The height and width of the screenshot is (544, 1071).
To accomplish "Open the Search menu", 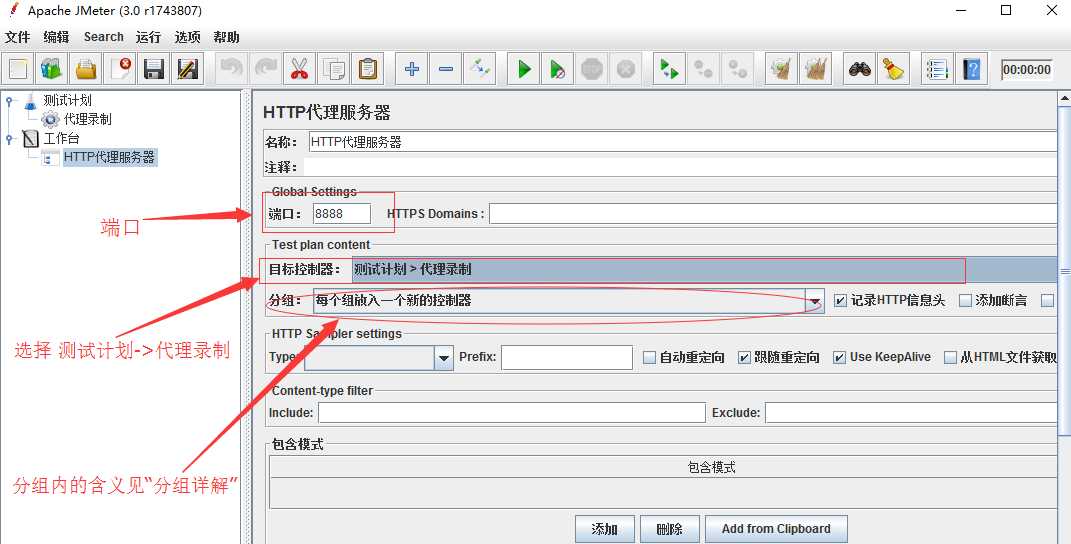I will 104,37.
